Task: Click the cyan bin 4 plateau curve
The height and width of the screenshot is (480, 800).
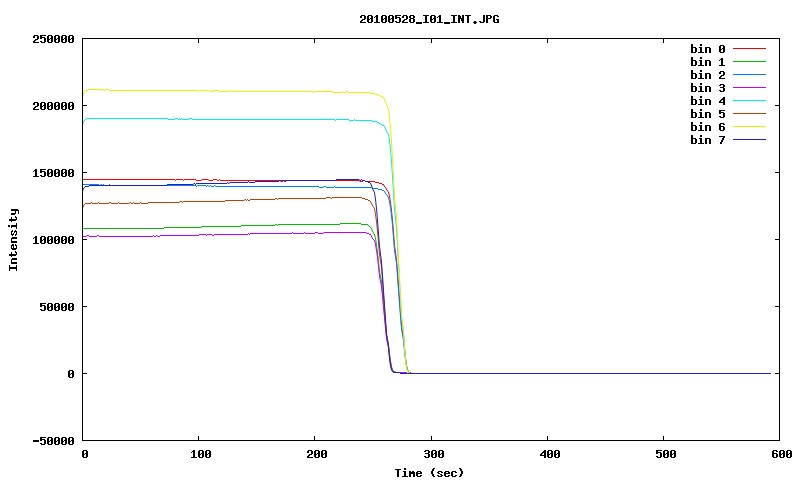Action: coord(230,119)
